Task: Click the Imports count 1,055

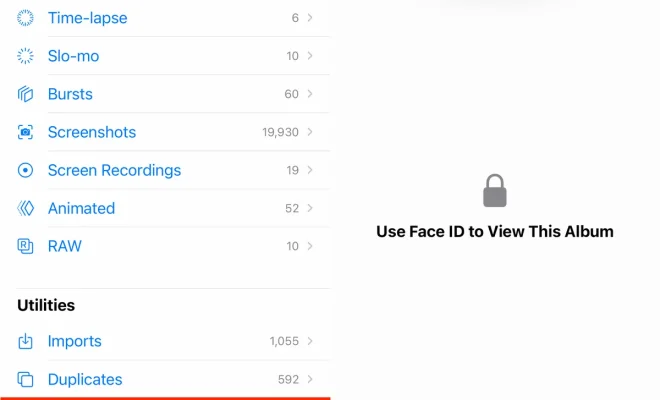Action: 284,341
